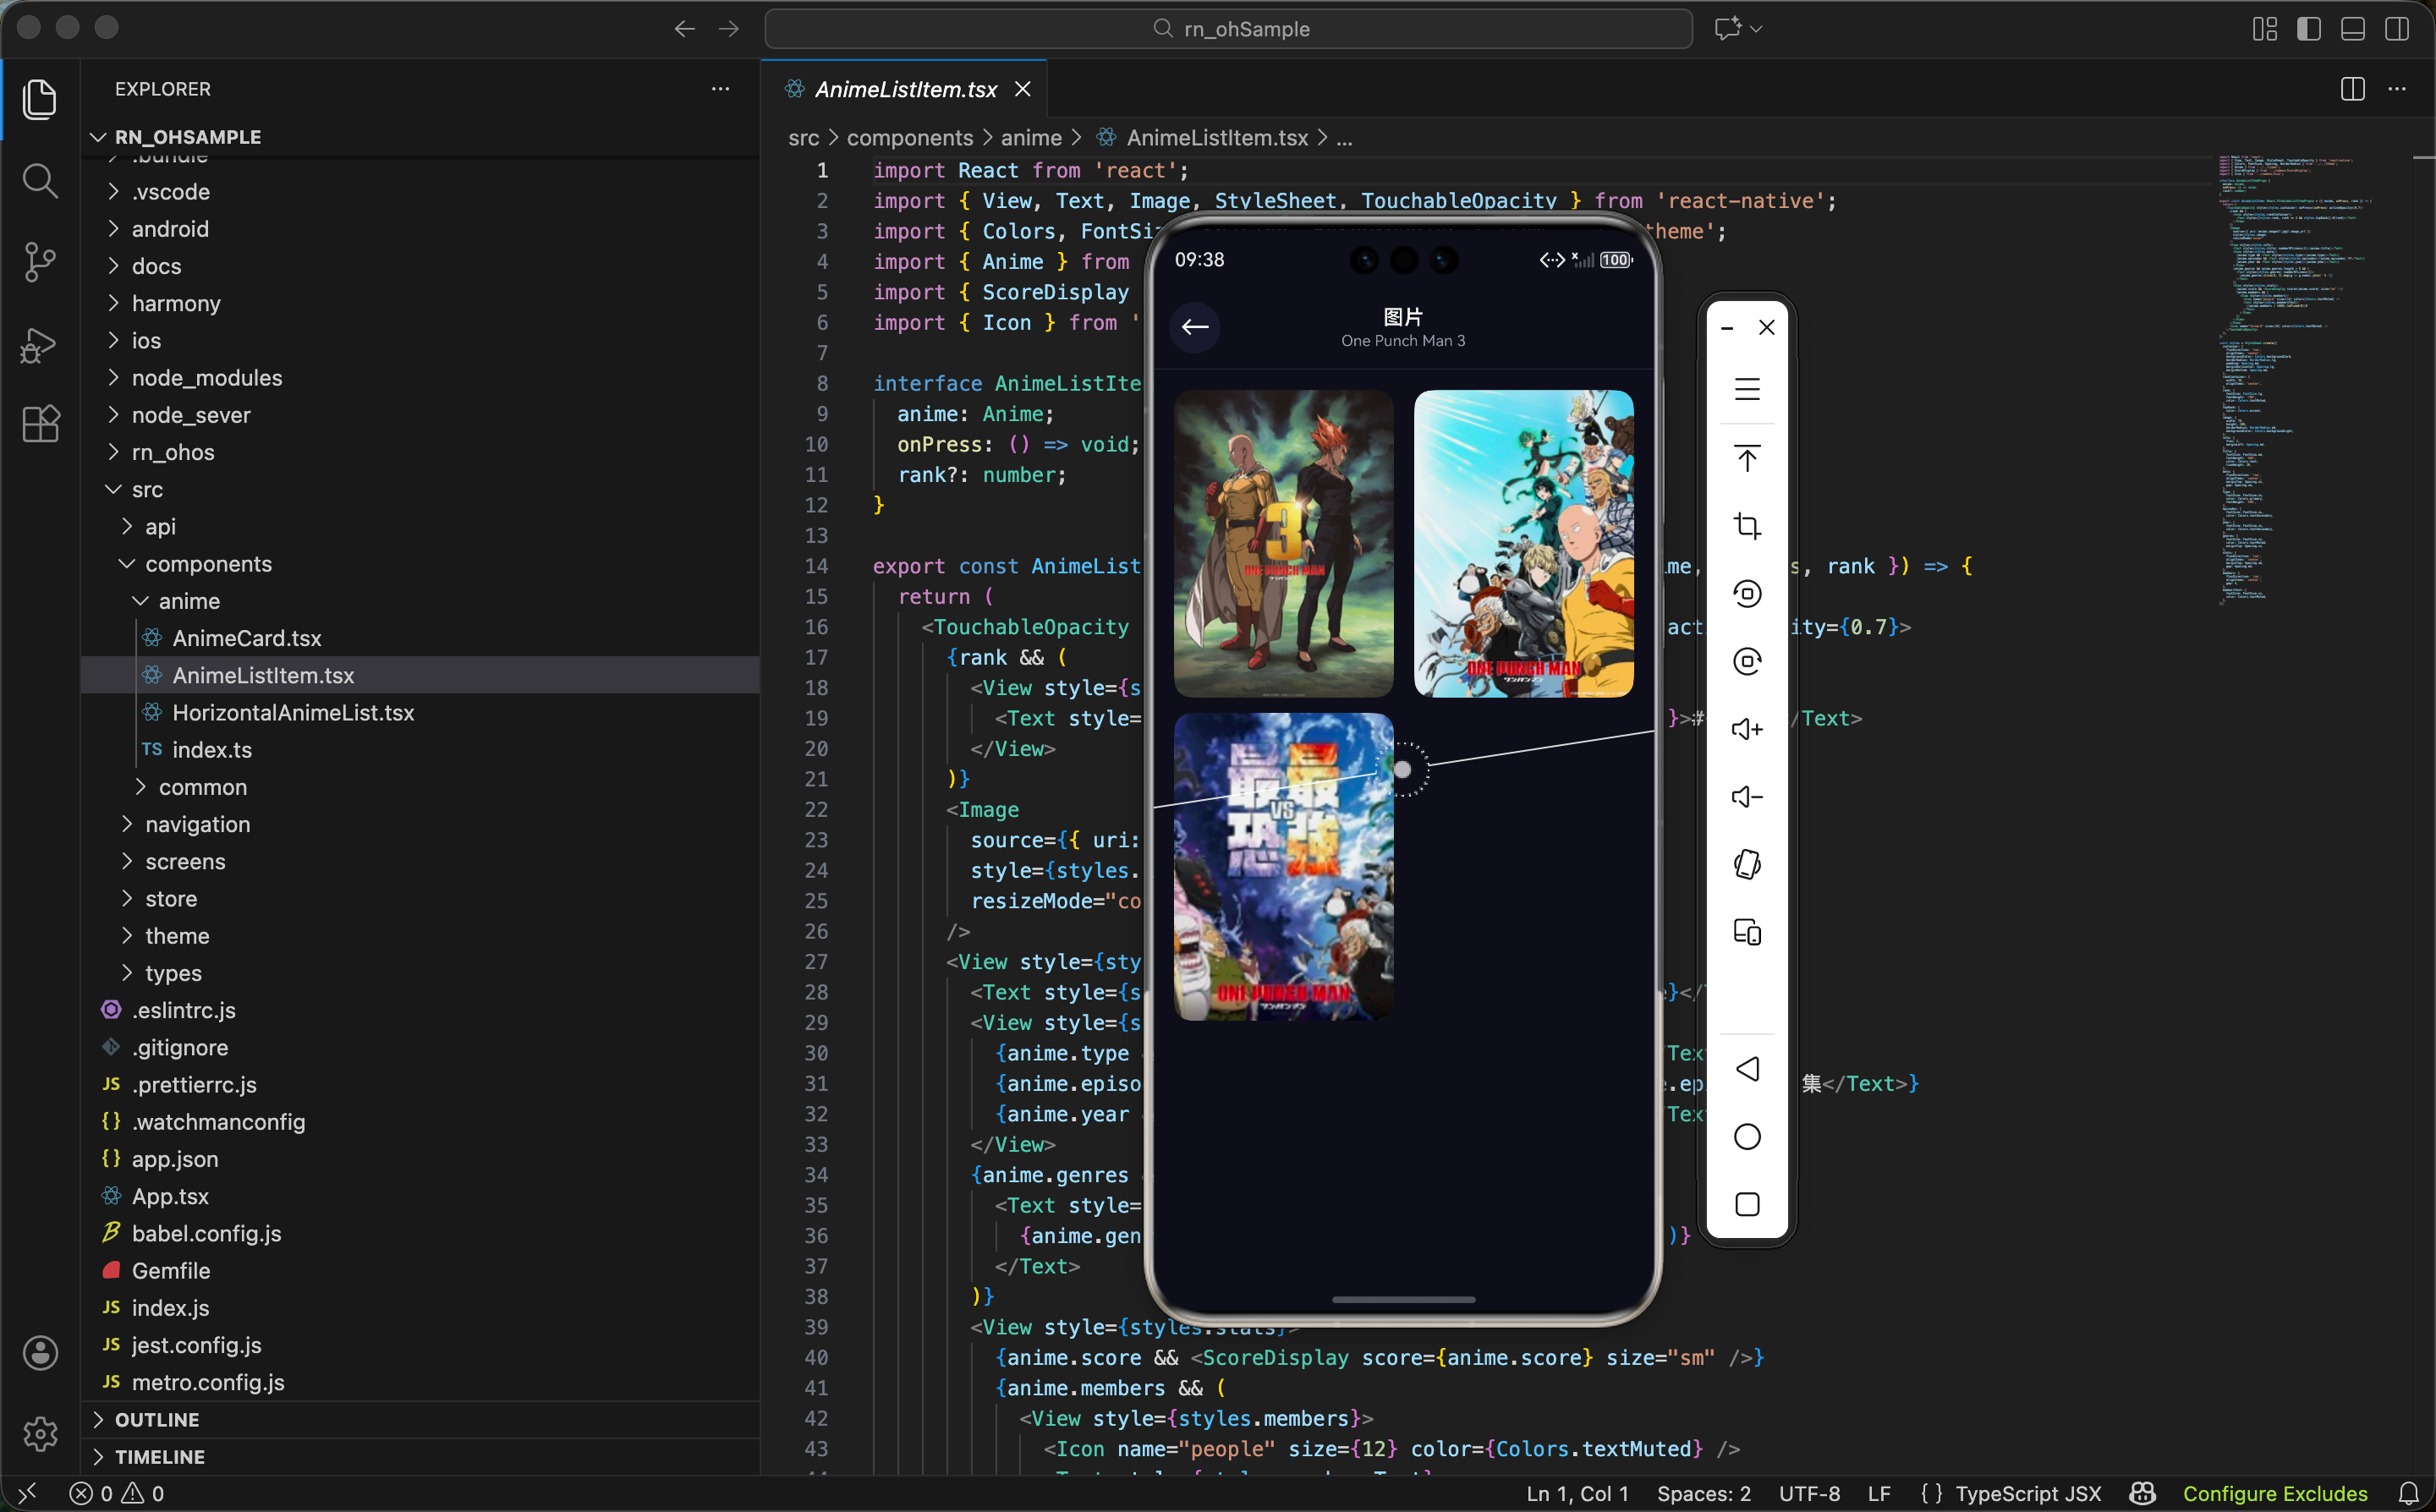The image size is (2436, 1512).
Task: Click the emulator screenshot crop icon
Action: 1746,526
